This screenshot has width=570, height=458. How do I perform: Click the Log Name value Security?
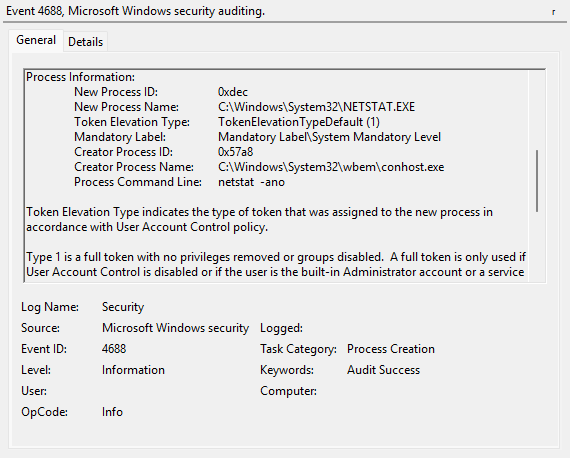click(123, 307)
